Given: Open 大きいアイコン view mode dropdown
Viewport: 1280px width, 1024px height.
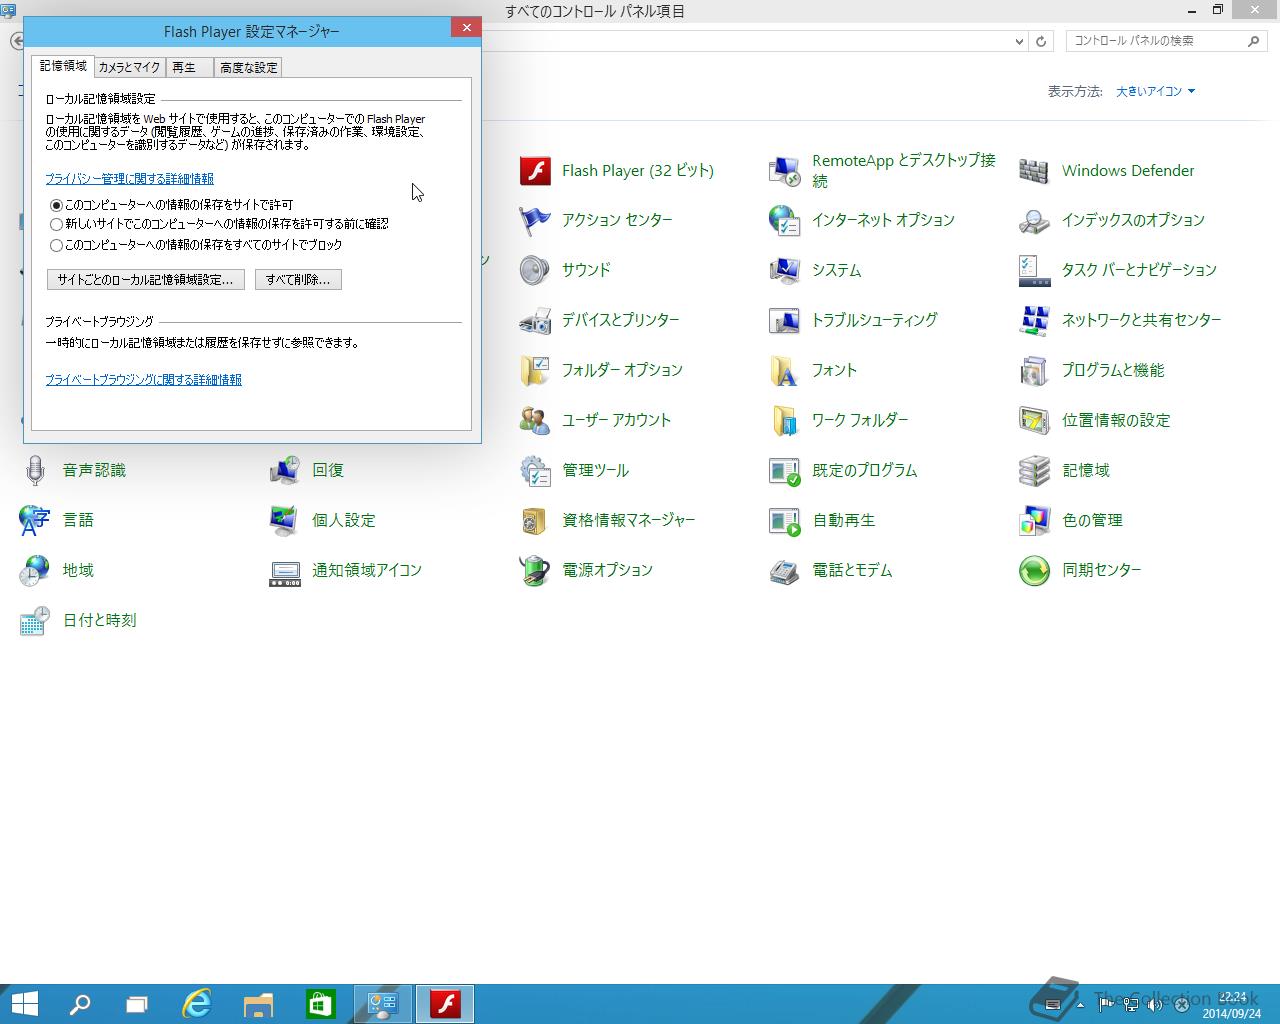Looking at the screenshot, I should pos(1155,91).
